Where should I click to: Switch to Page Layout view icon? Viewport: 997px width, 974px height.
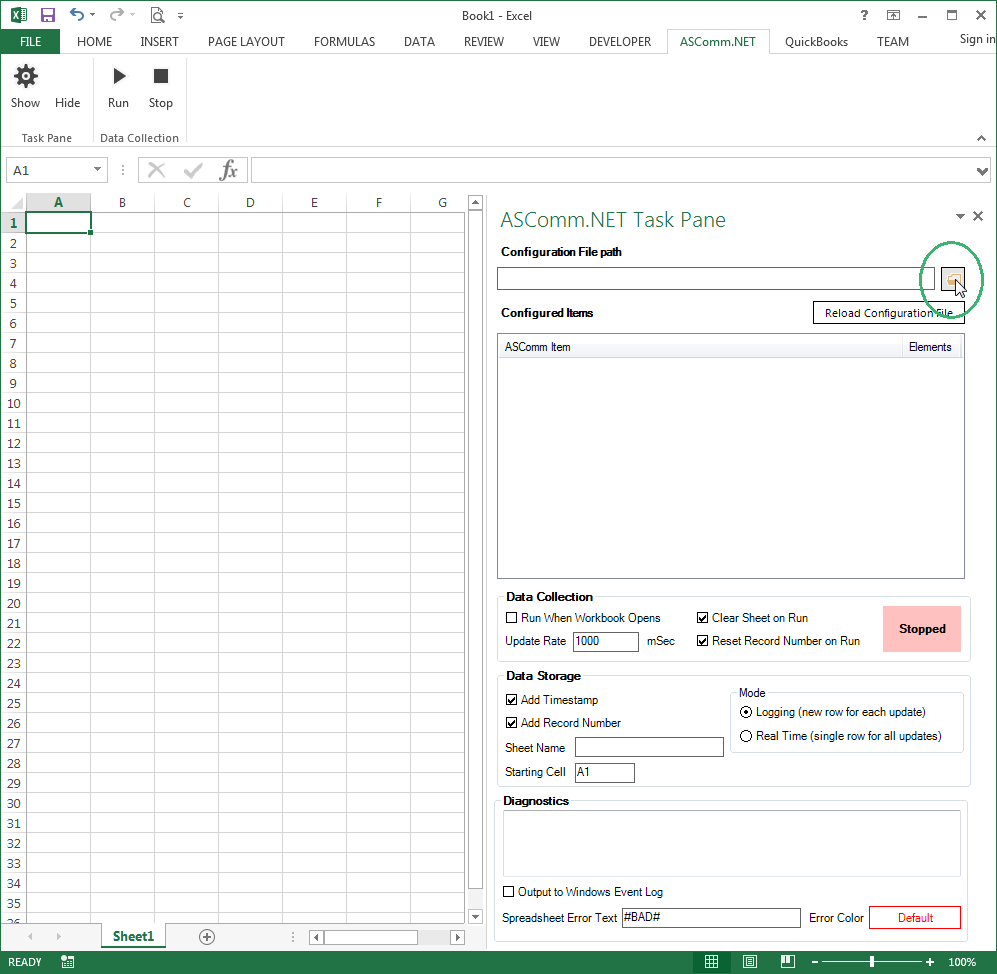(750, 962)
